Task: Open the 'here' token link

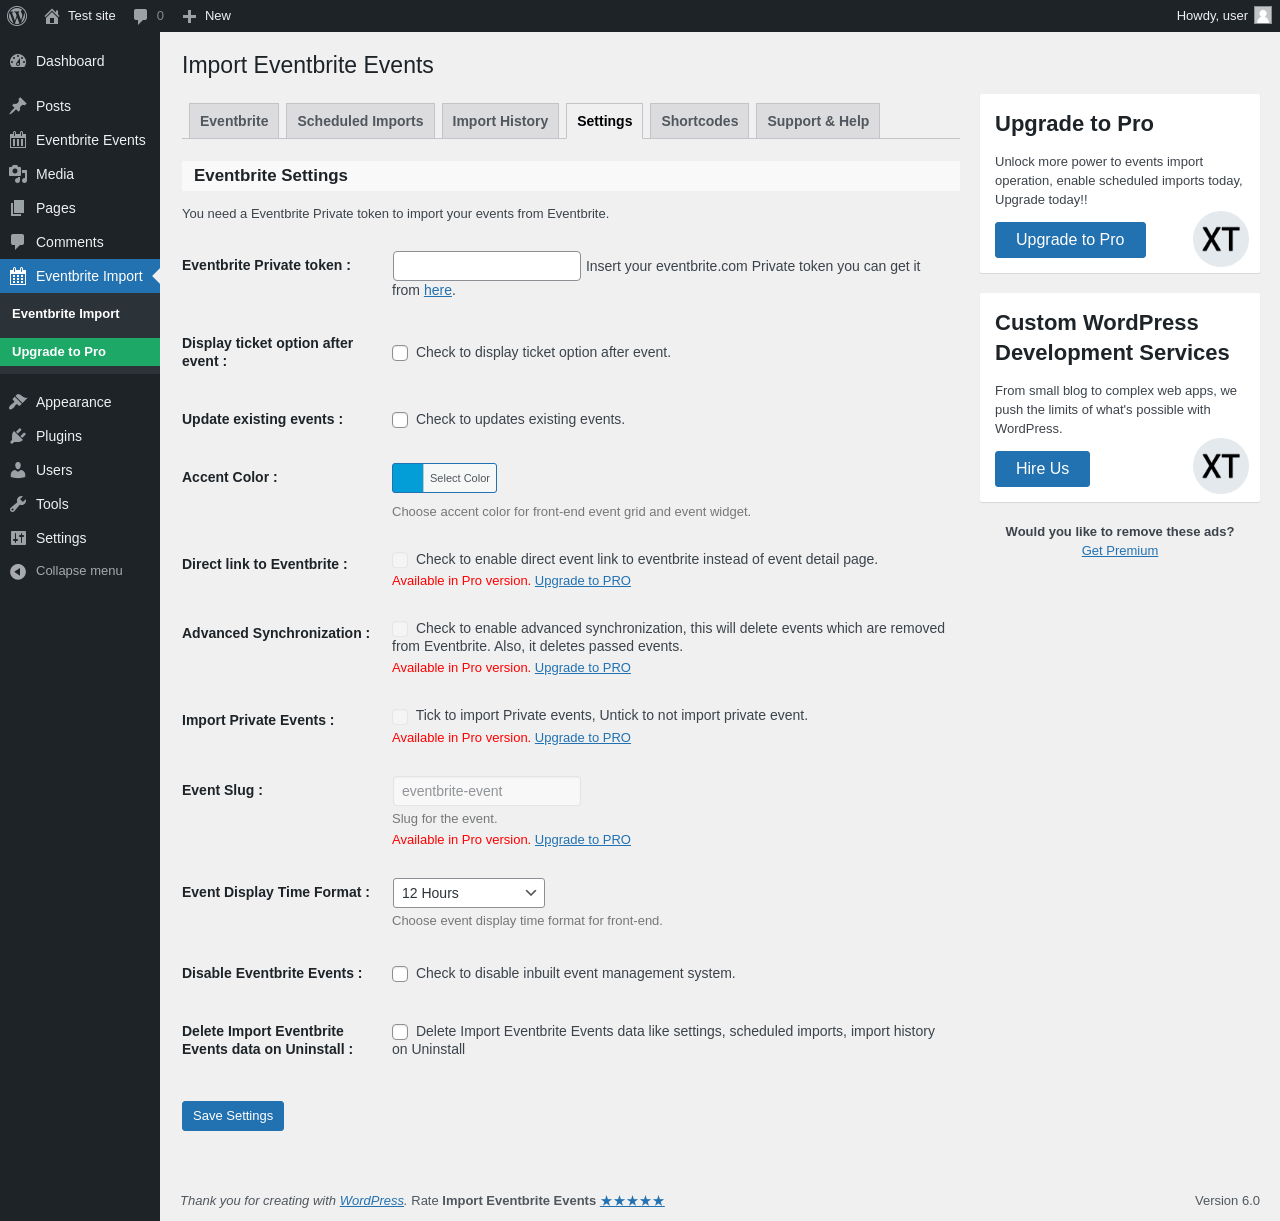Action: point(438,290)
